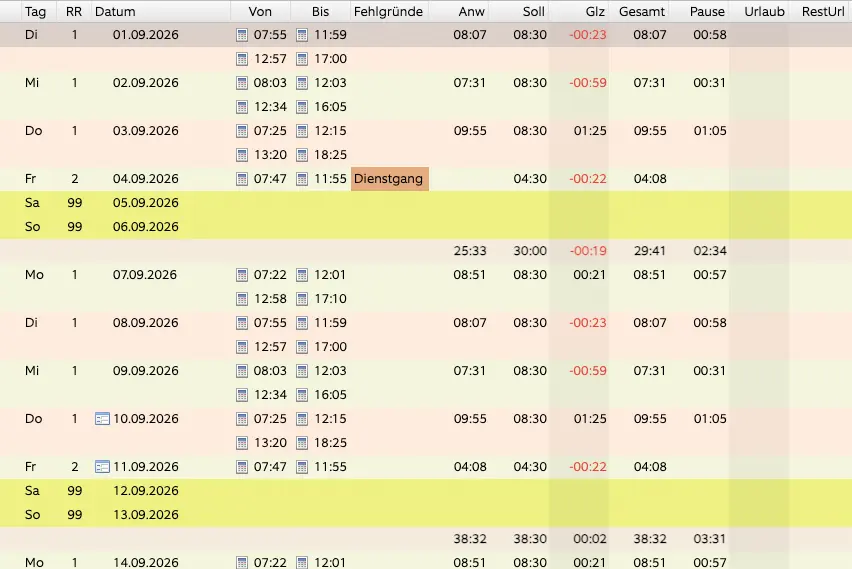Open the note icon beside date 11.09.2026
The width and height of the screenshot is (852, 569).
click(x=102, y=466)
